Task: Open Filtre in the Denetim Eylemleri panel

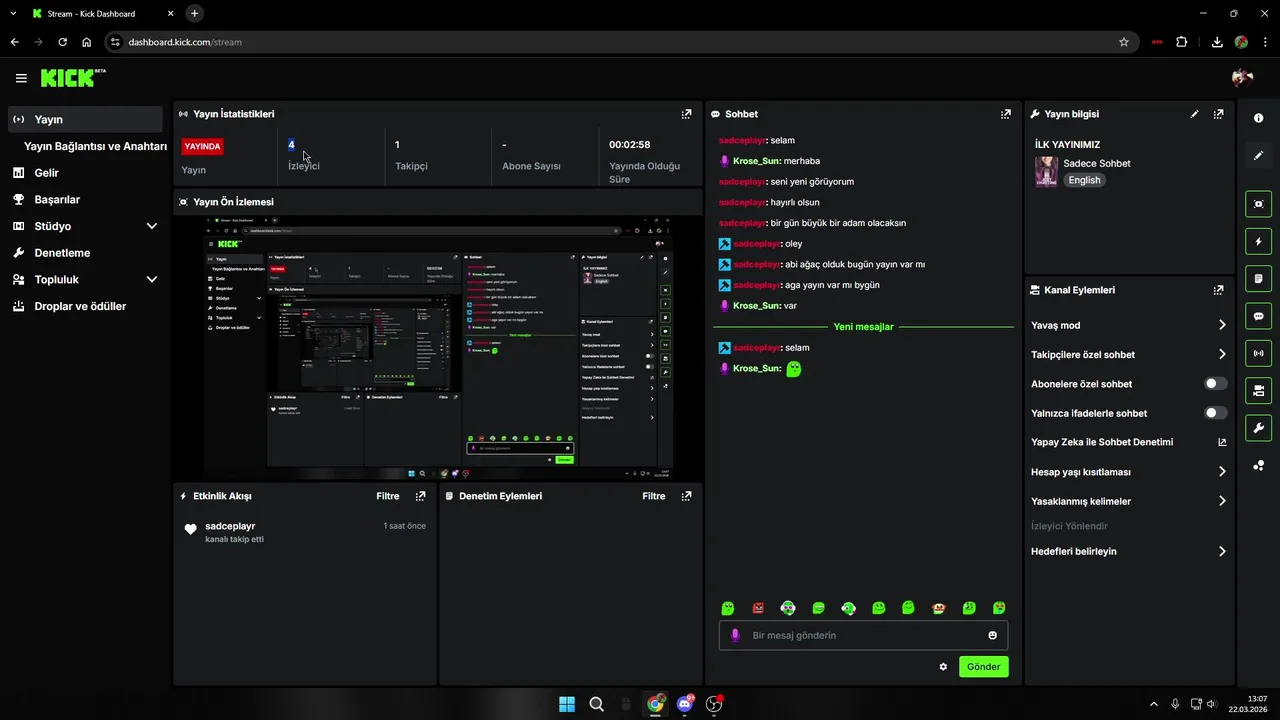Action: point(654,496)
